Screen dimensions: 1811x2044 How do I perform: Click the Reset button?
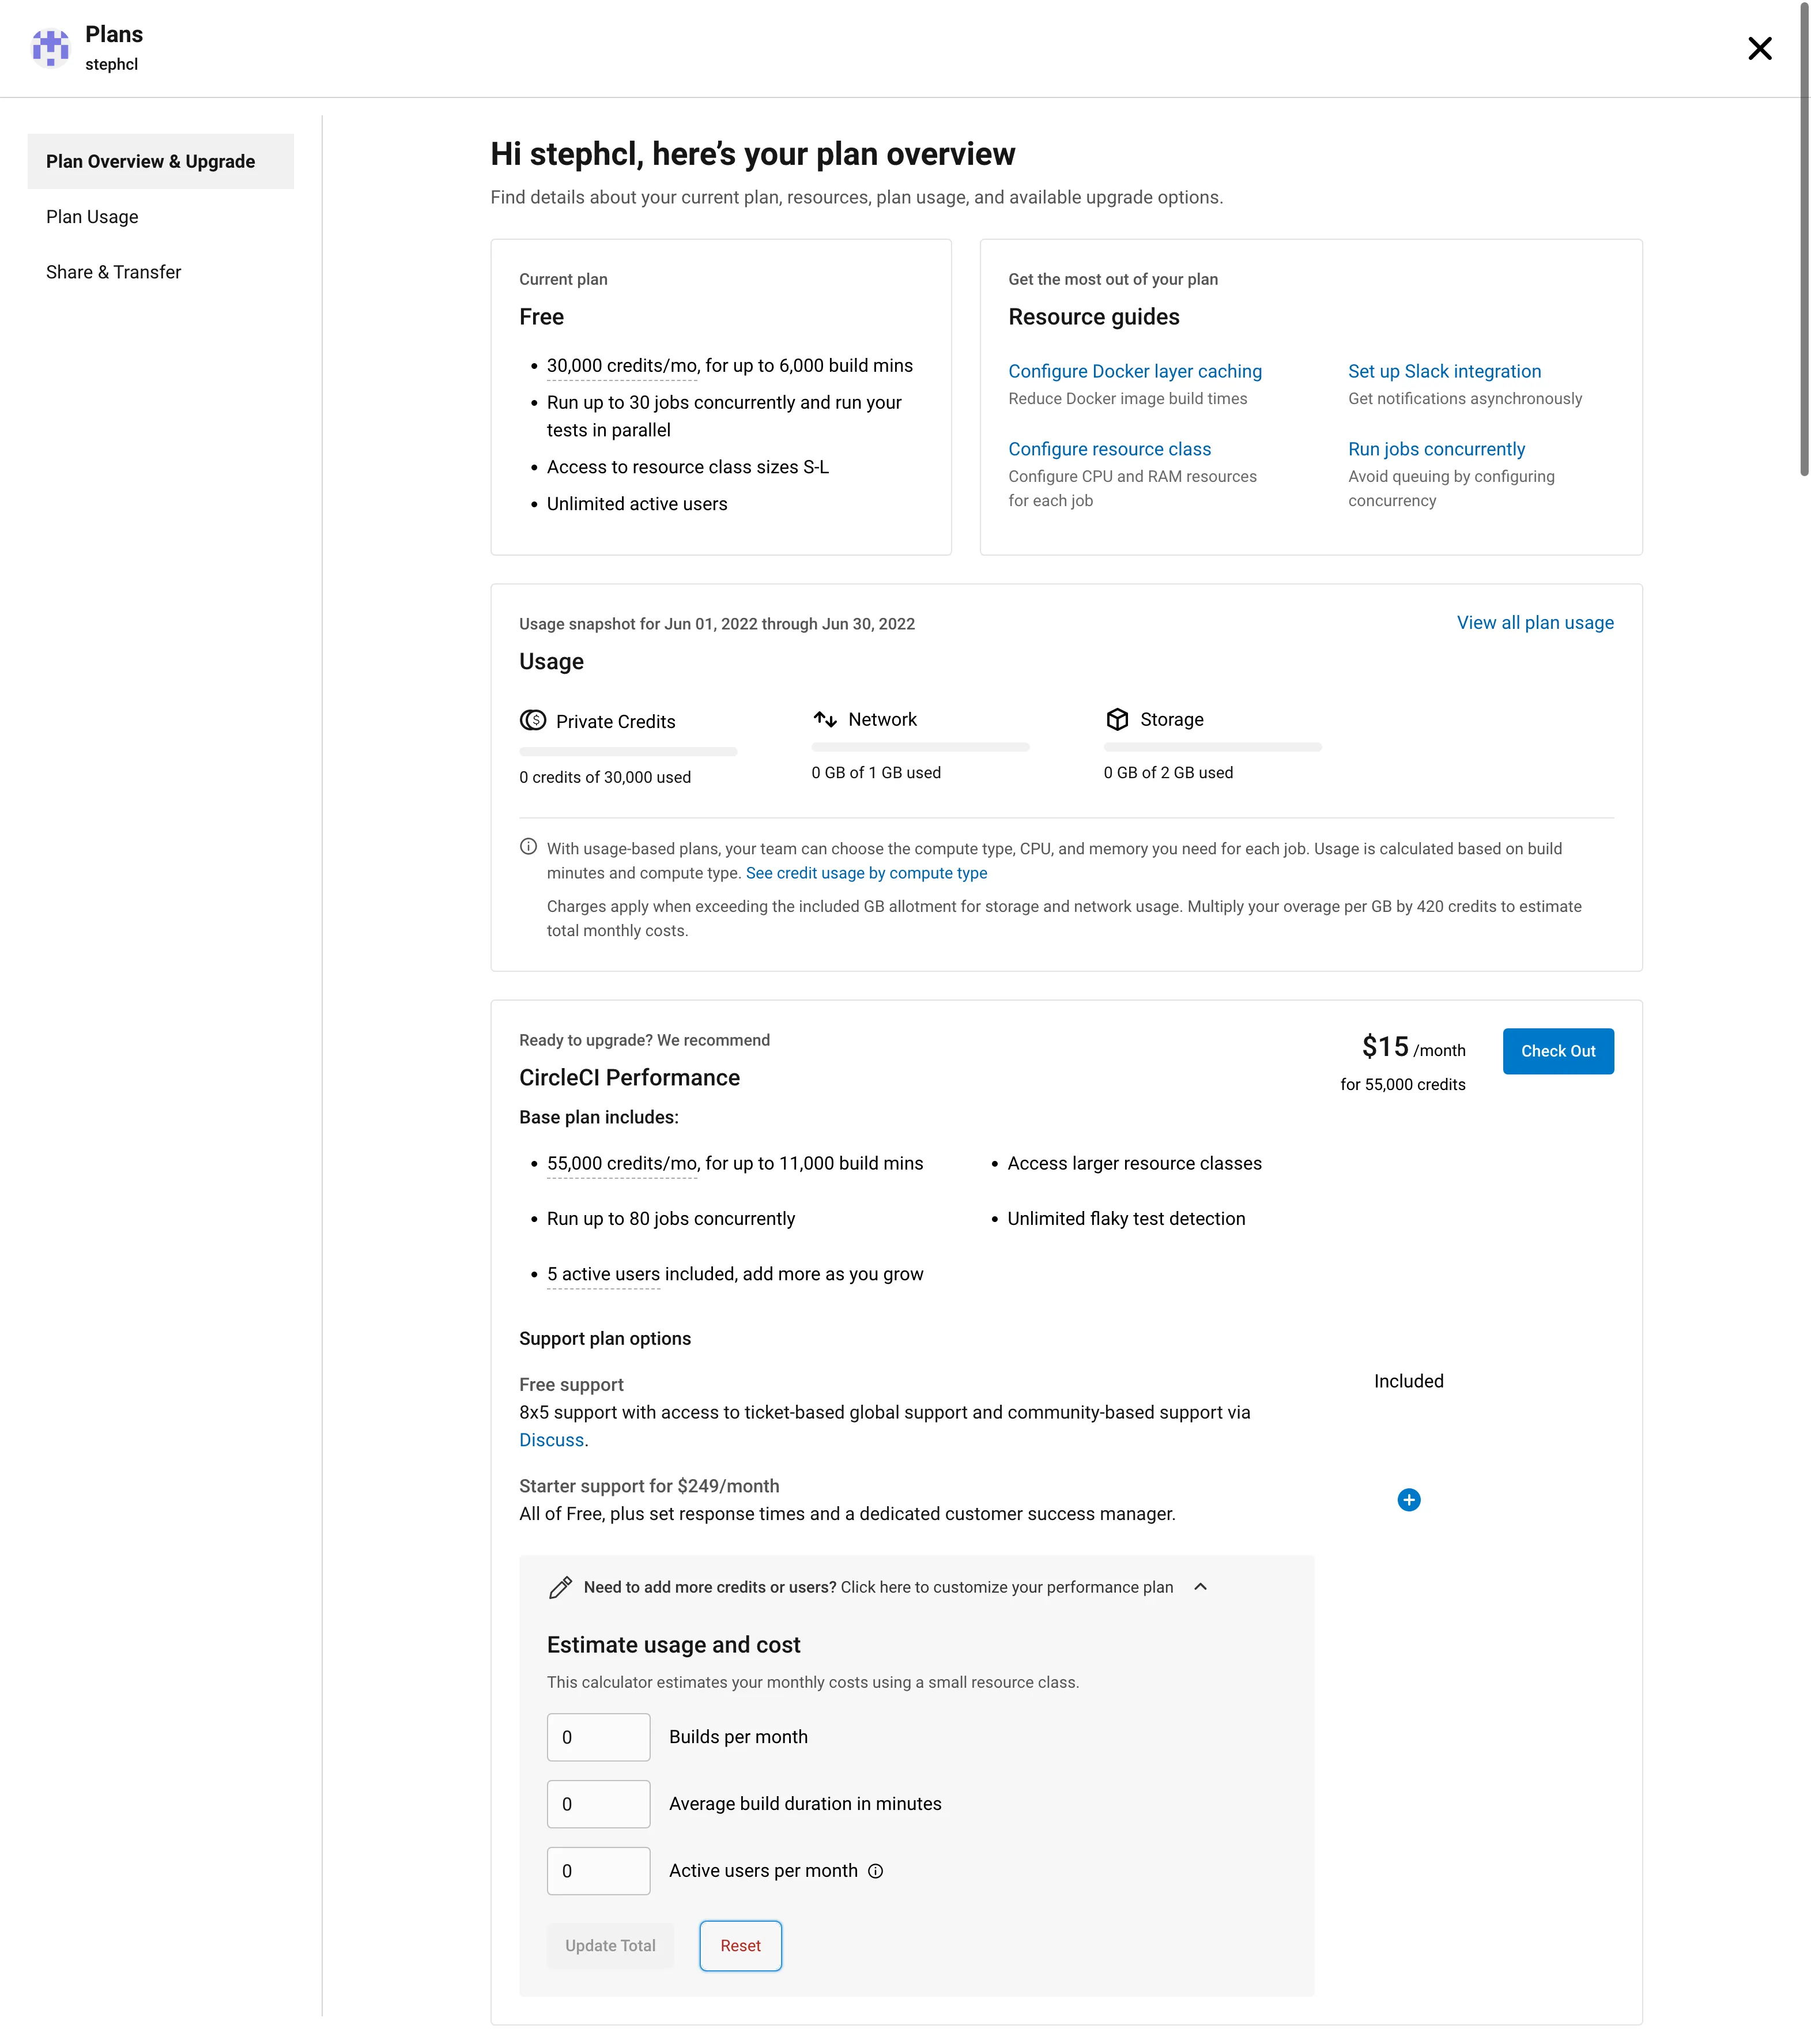point(740,1946)
